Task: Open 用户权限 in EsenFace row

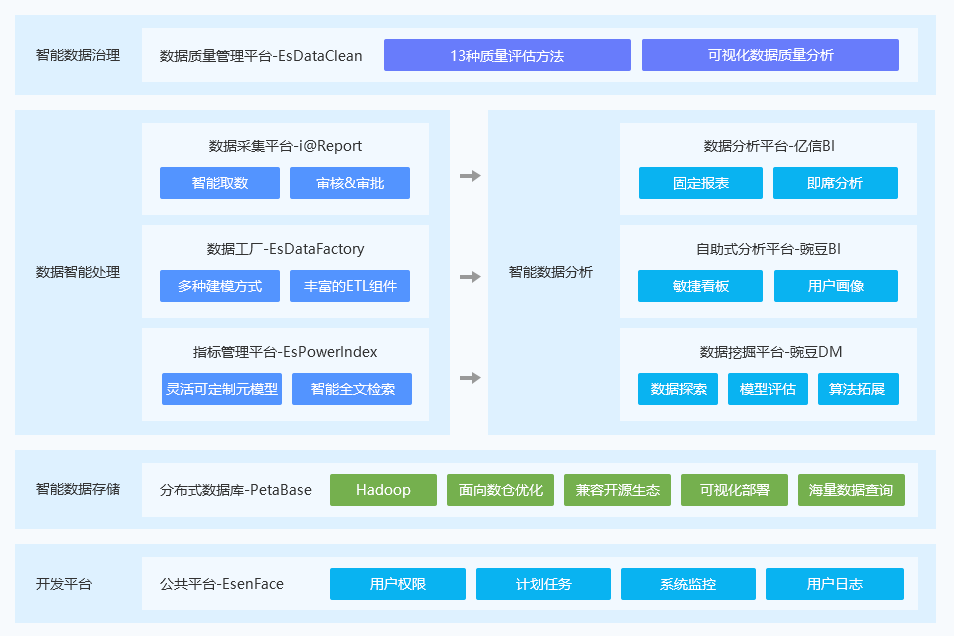Action: click(398, 584)
